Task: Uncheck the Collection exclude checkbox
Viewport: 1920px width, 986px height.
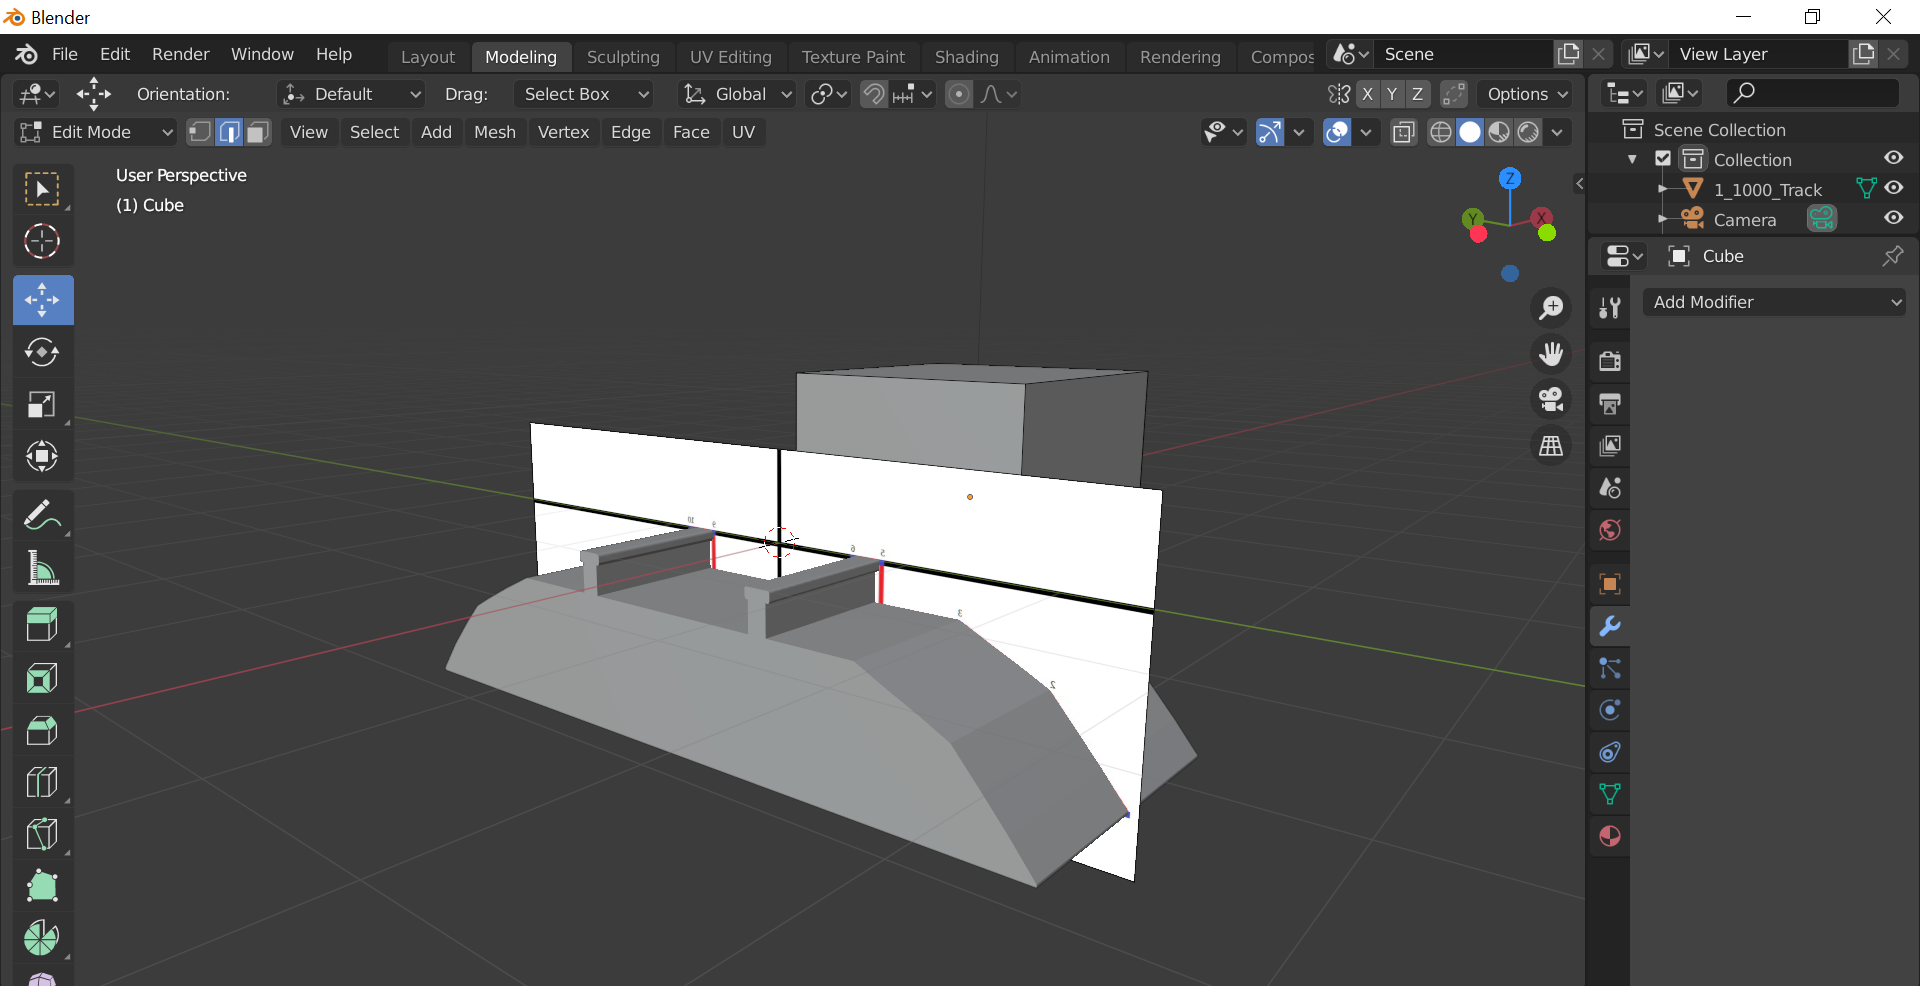Action: (x=1663, y=159)
